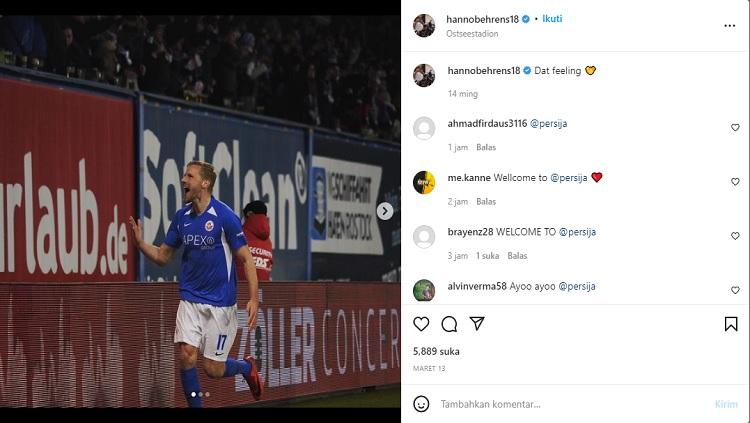The height and width of the screenshot is (423, 750).
Task: Open emoji picker in comment field
Action: click(x=422, y=404)
